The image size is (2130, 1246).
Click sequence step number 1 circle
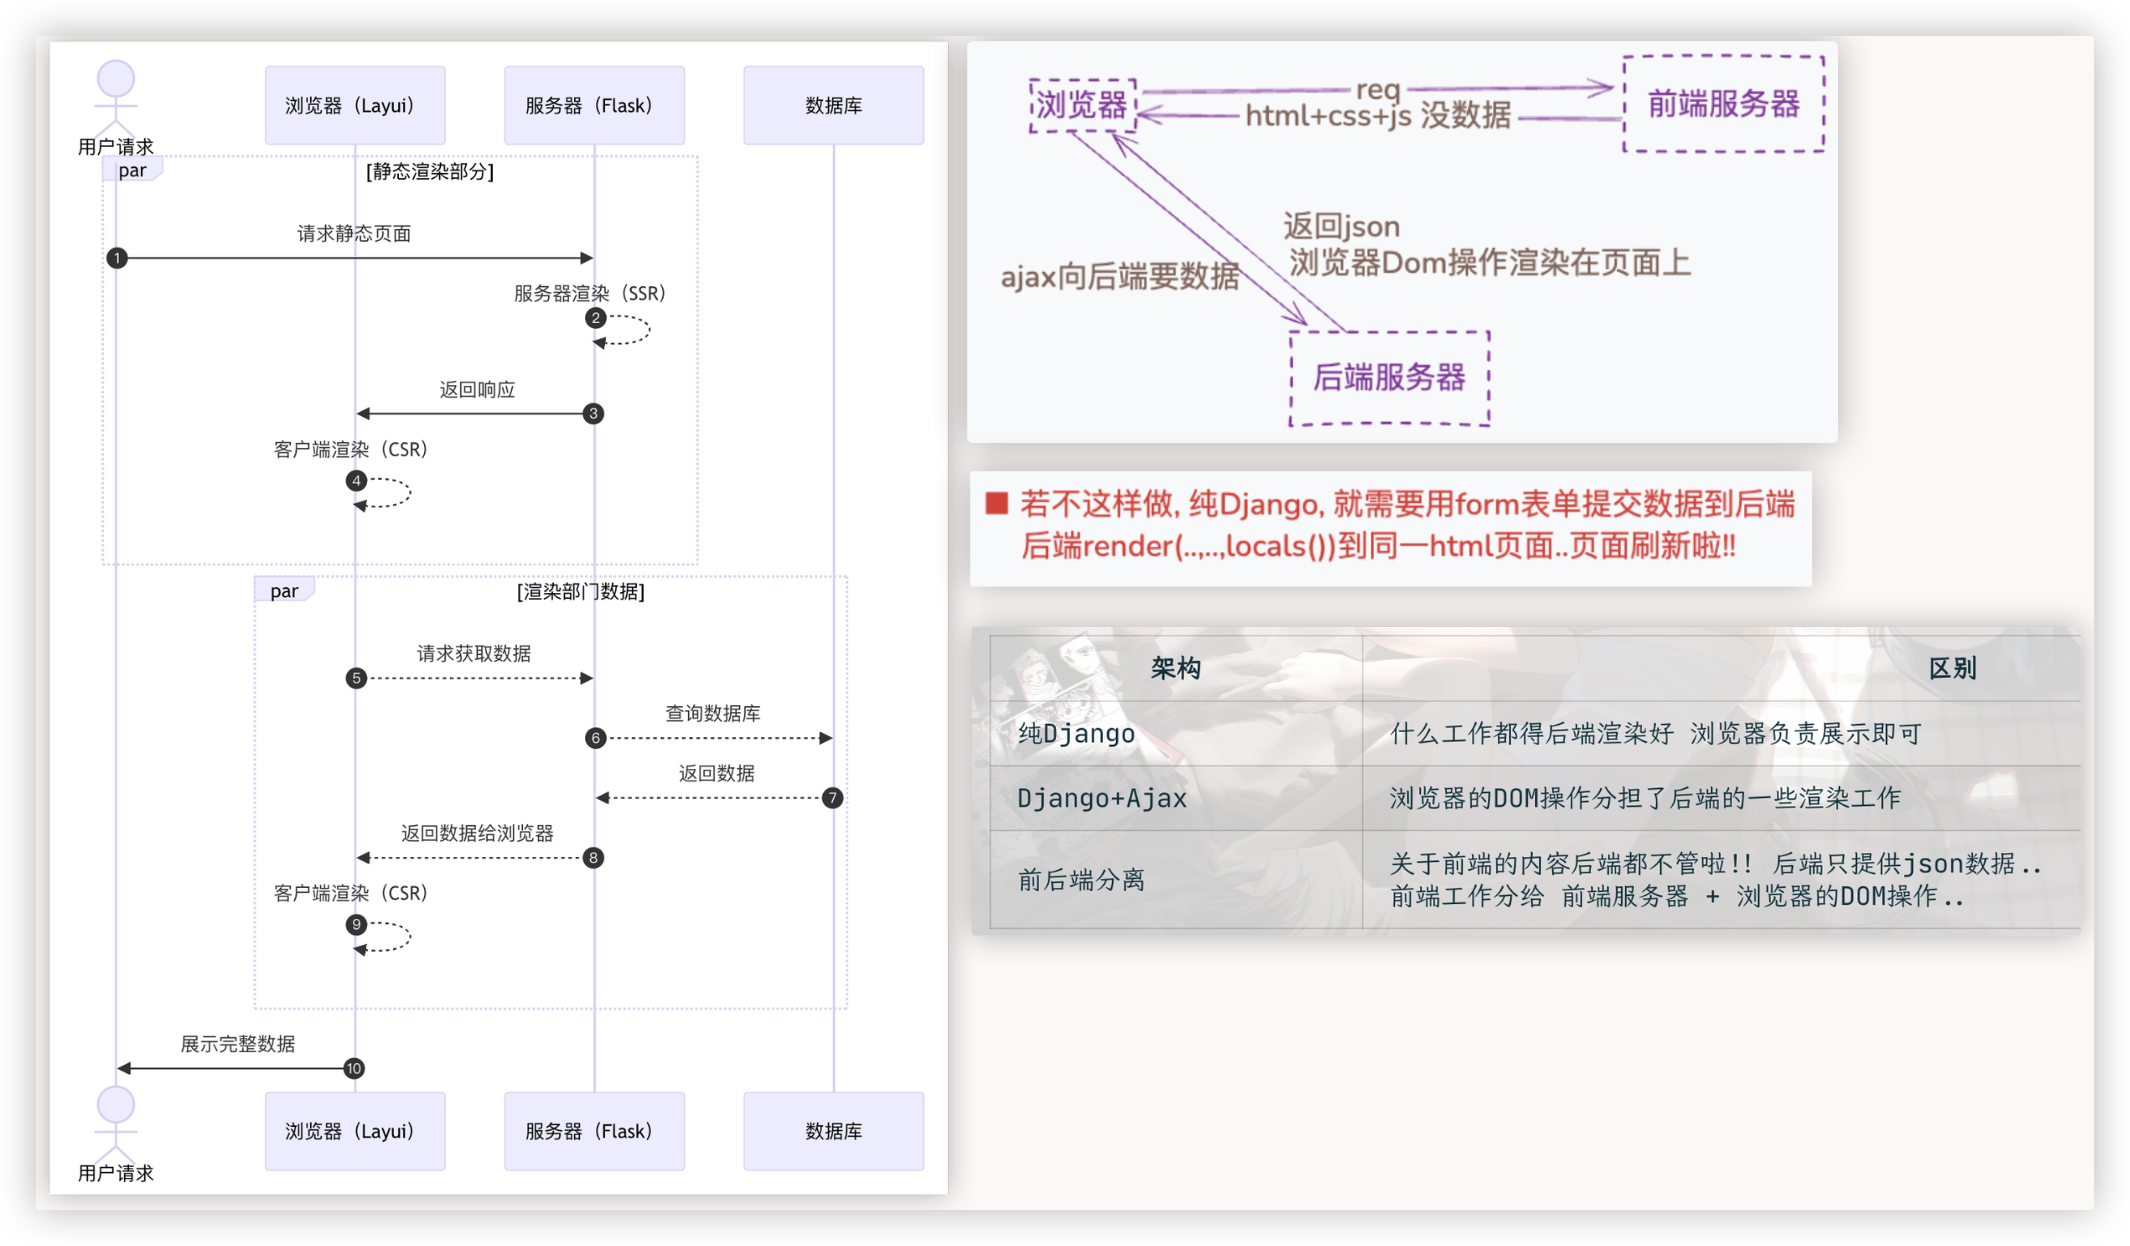tap(117, 258)
